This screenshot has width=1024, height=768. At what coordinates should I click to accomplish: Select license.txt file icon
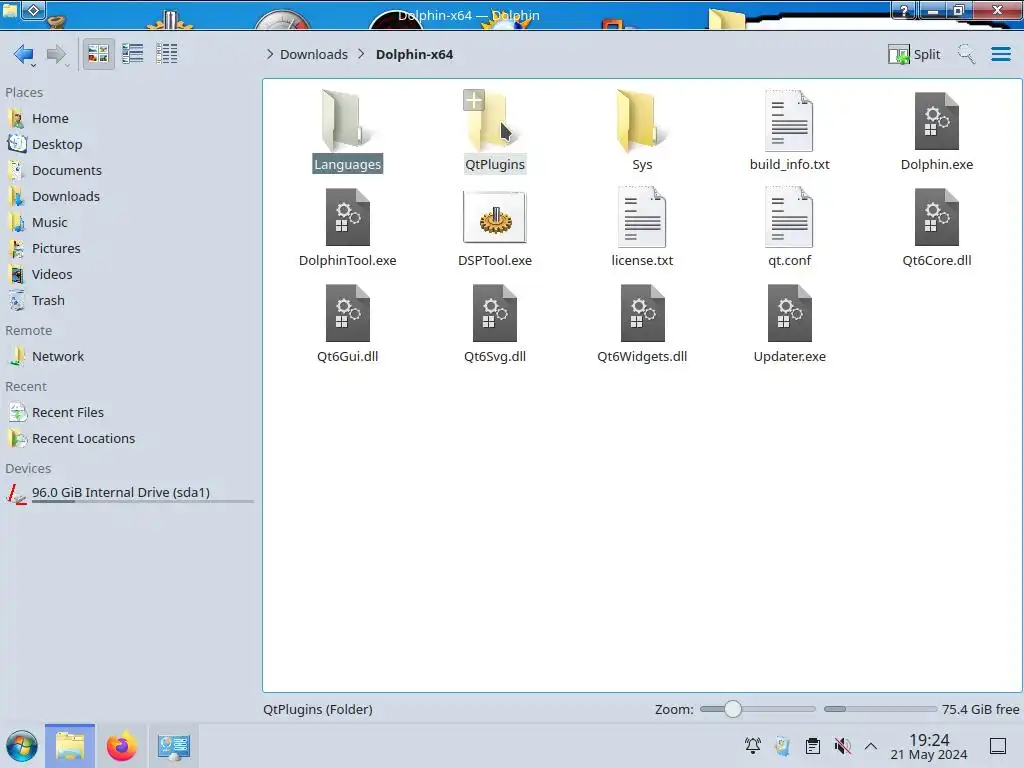(642, 217)
